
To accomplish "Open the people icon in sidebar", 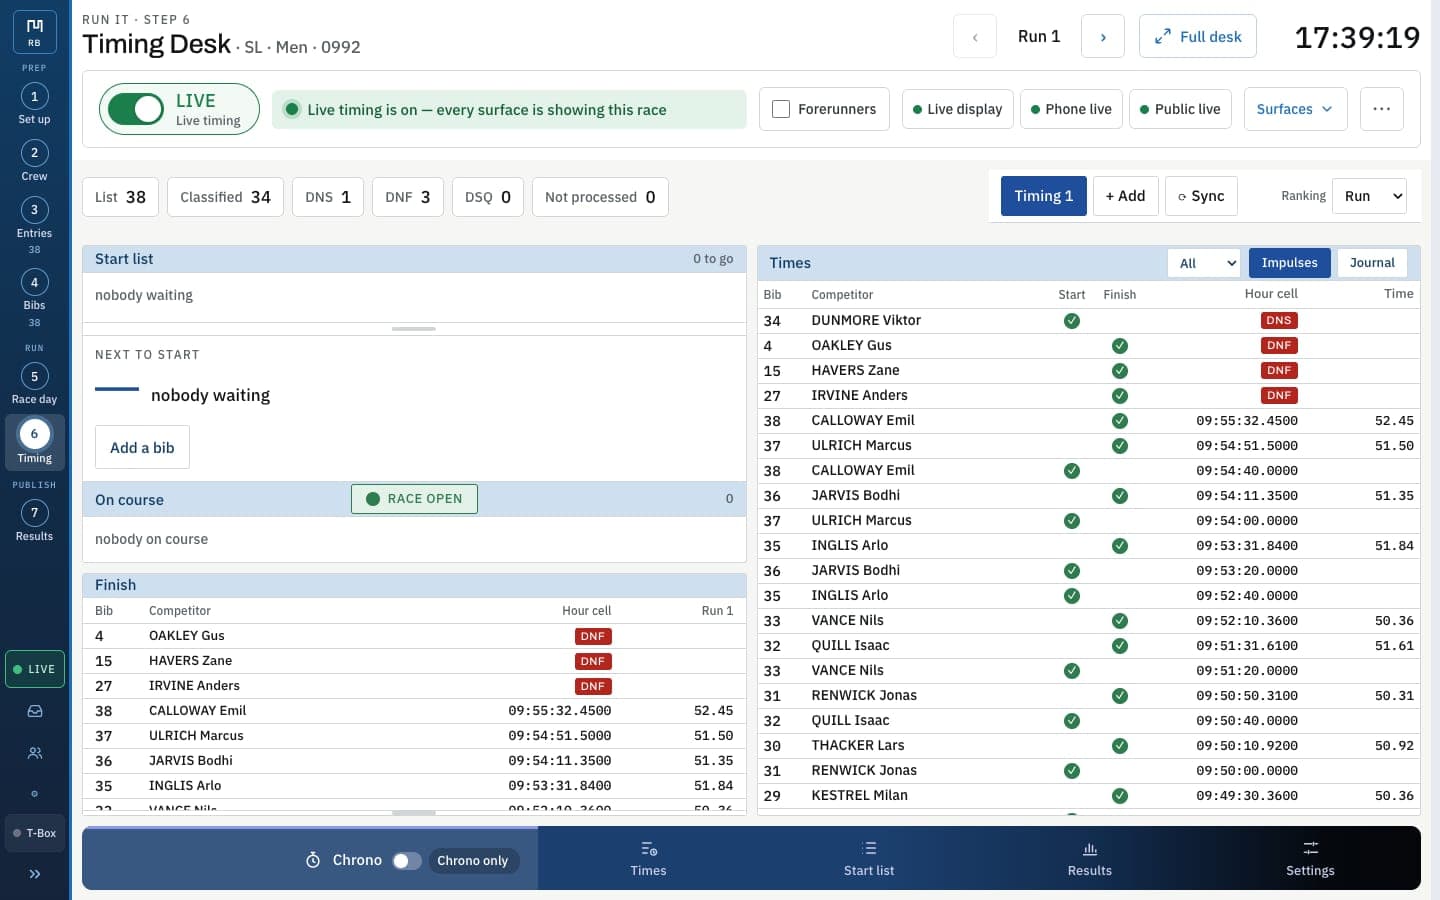I will (35, 753).
